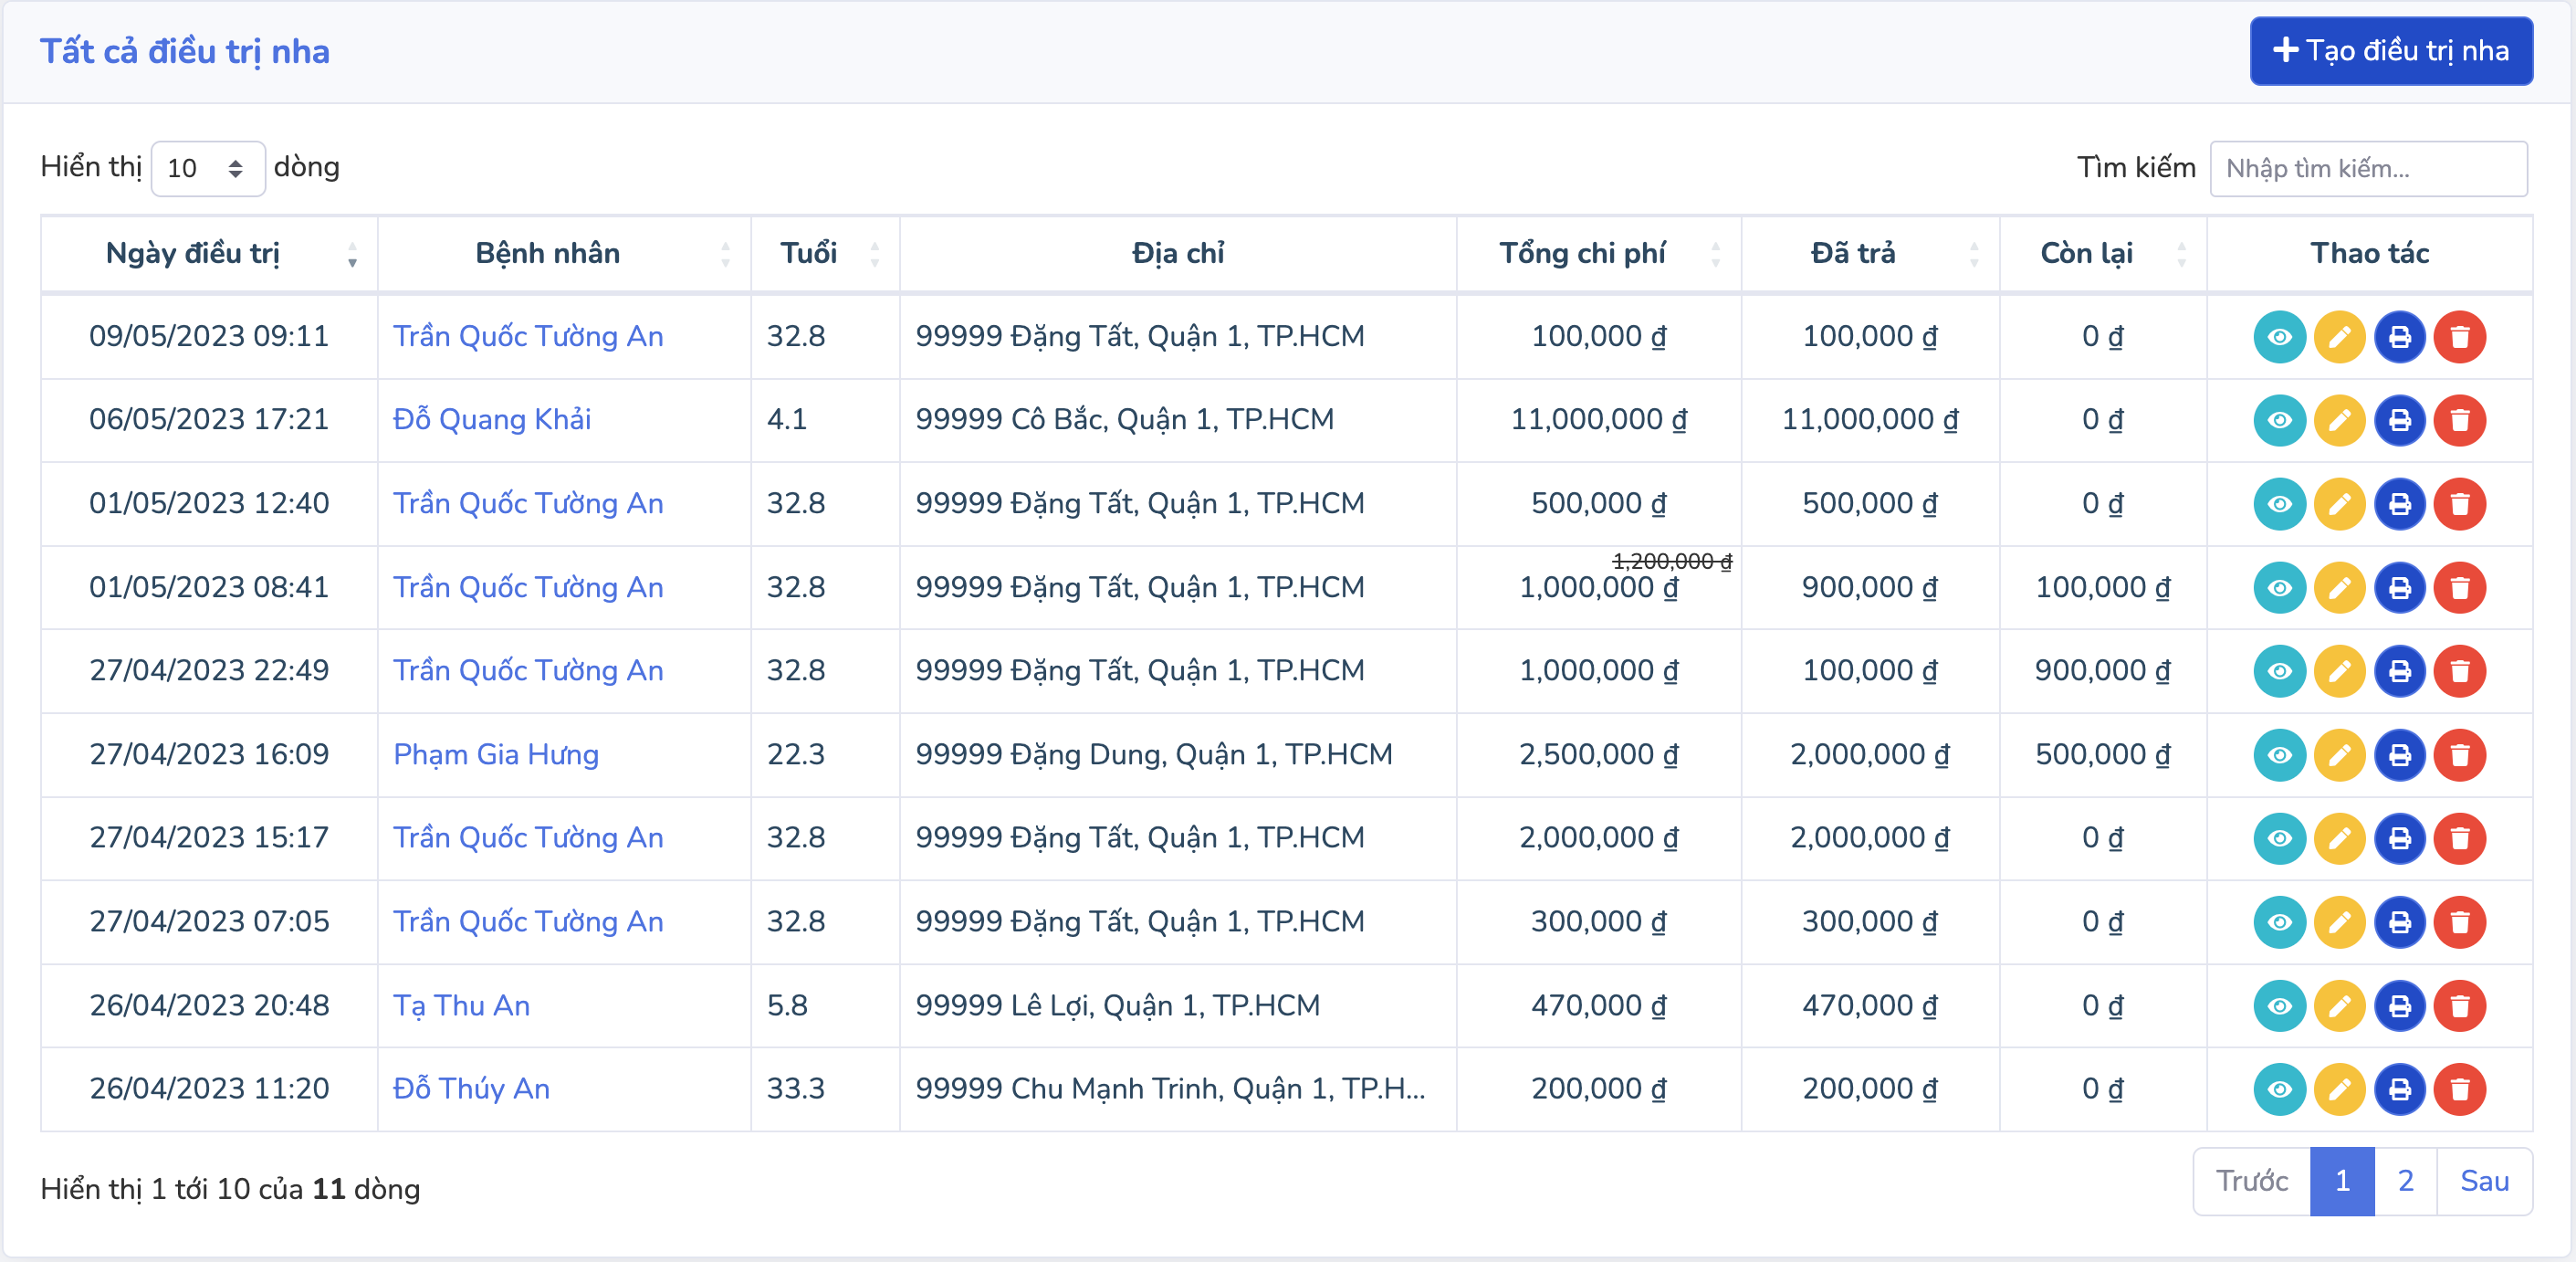This screenshot has height=1262, width=2576.
Task: View the 27/04/2023 15:17 treatment details
Action: click(x=2279, y=838)
